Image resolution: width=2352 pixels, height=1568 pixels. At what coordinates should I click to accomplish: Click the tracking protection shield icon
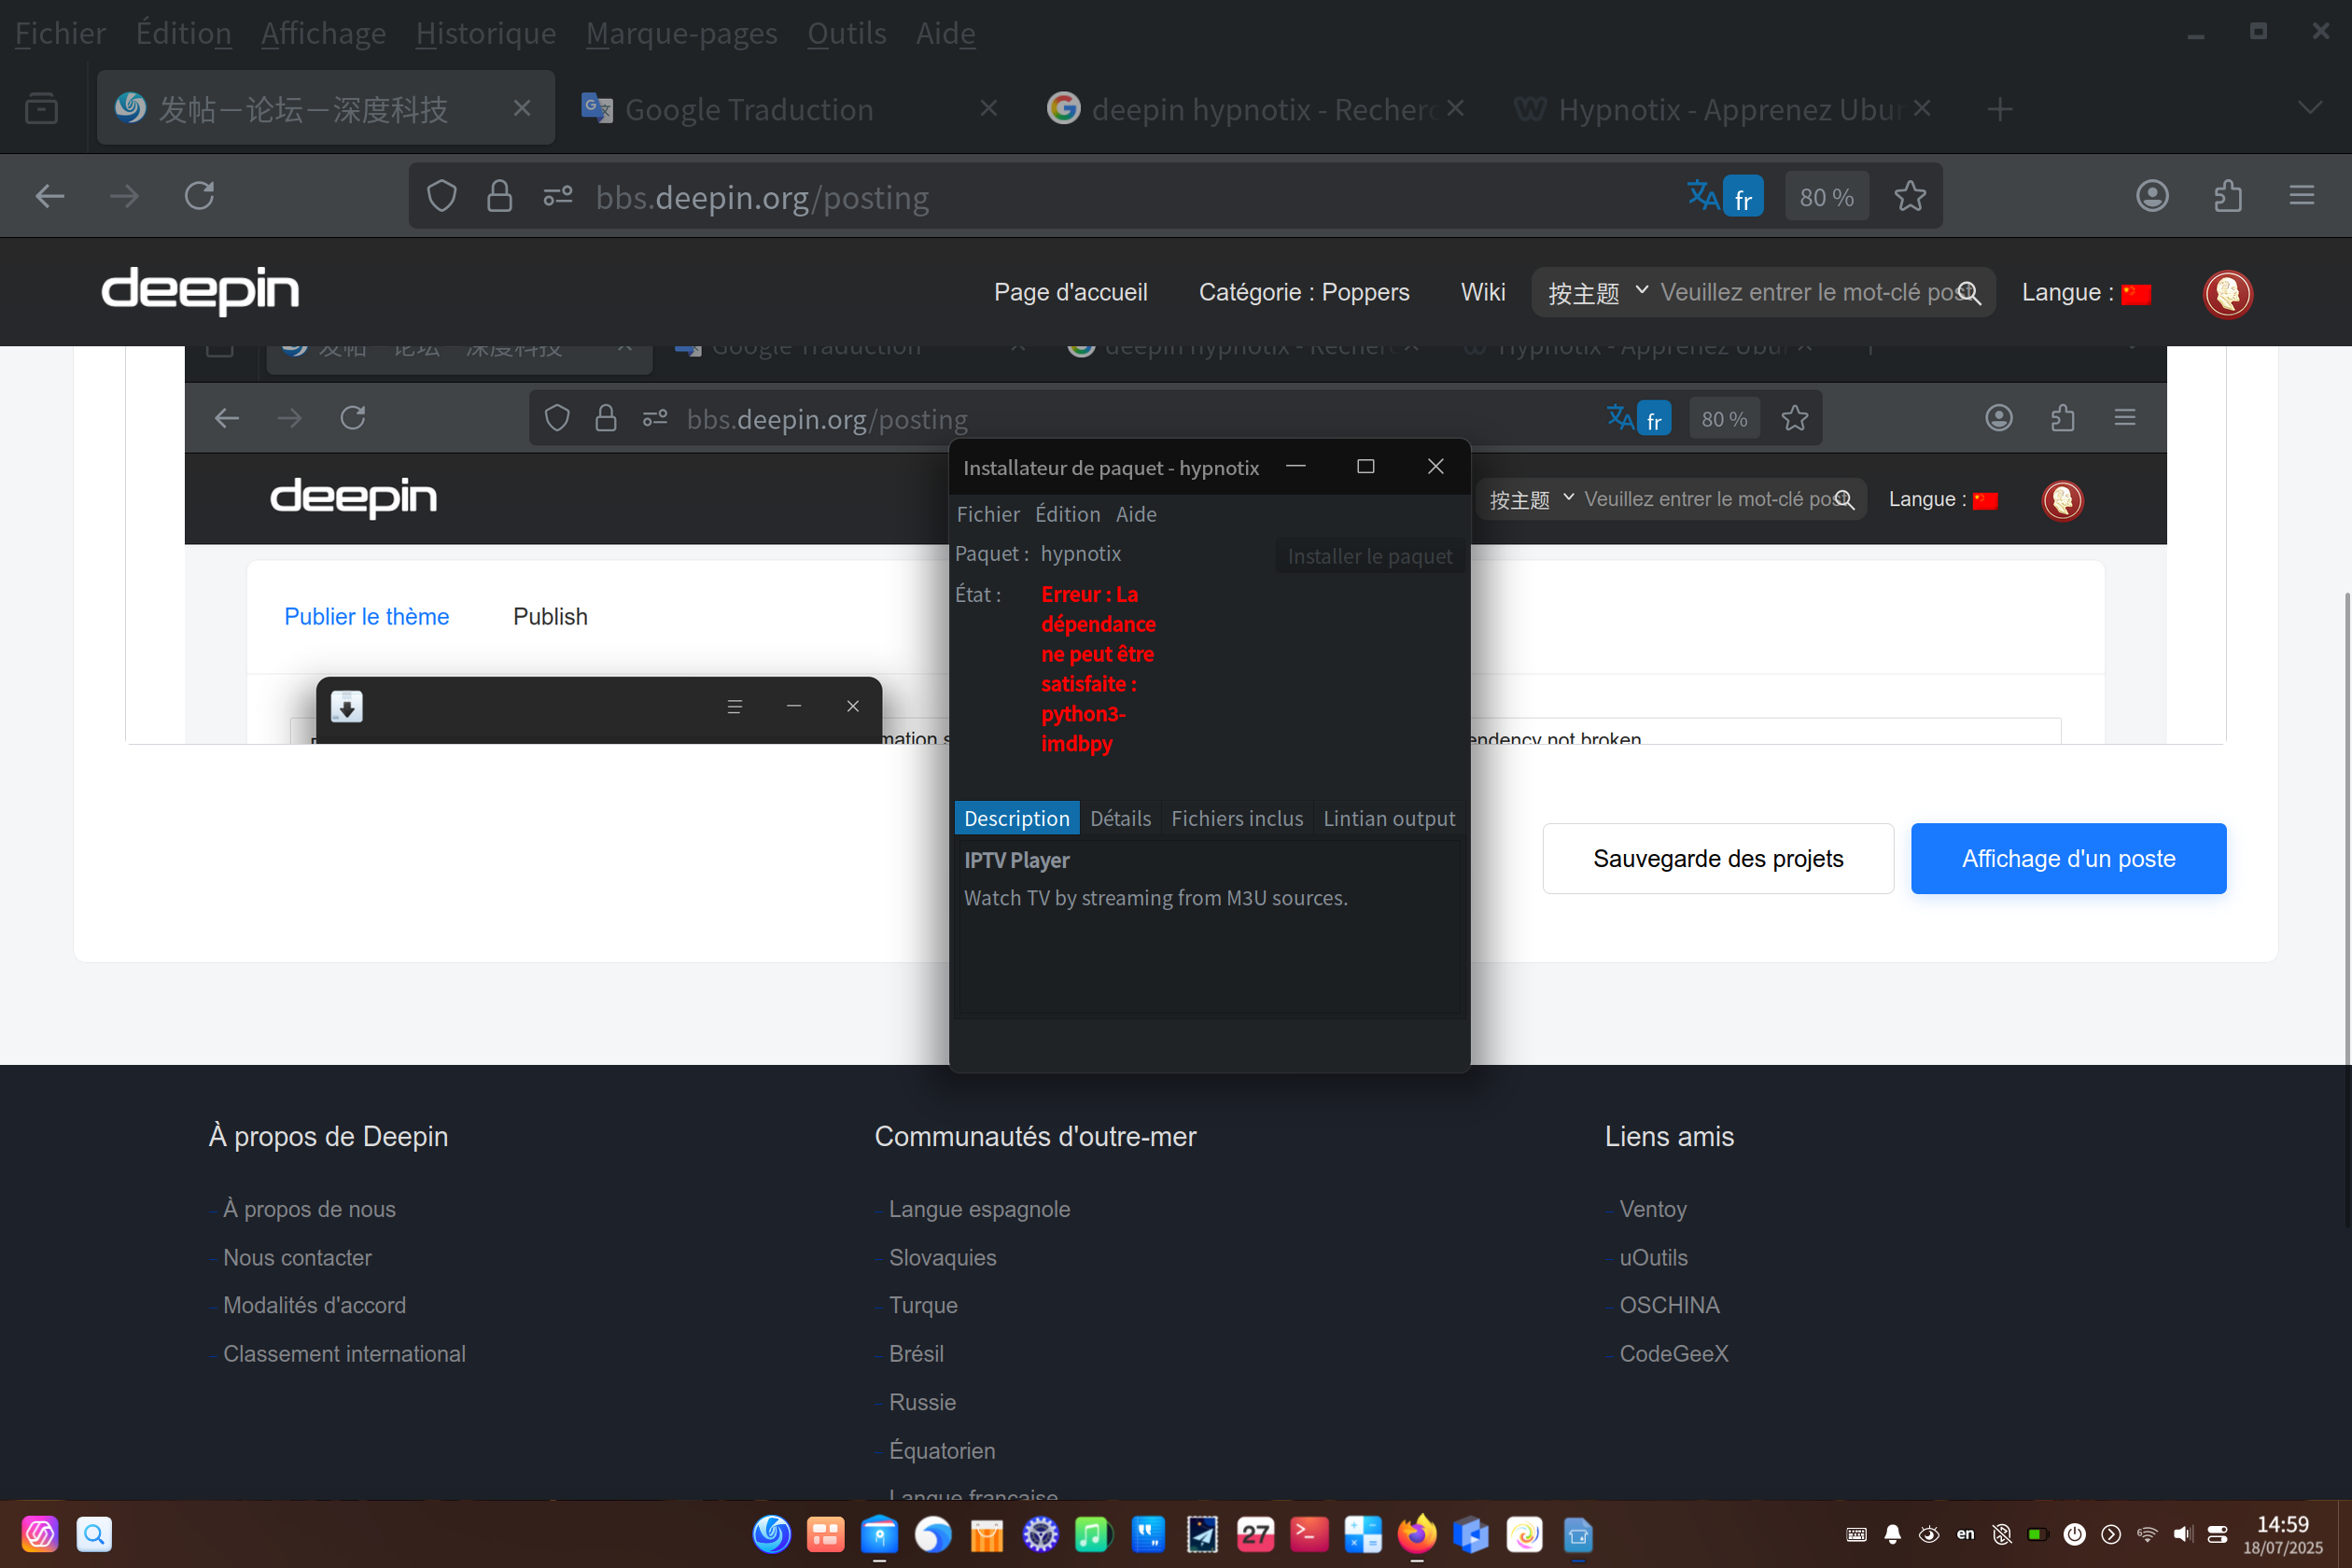[442, 196]
